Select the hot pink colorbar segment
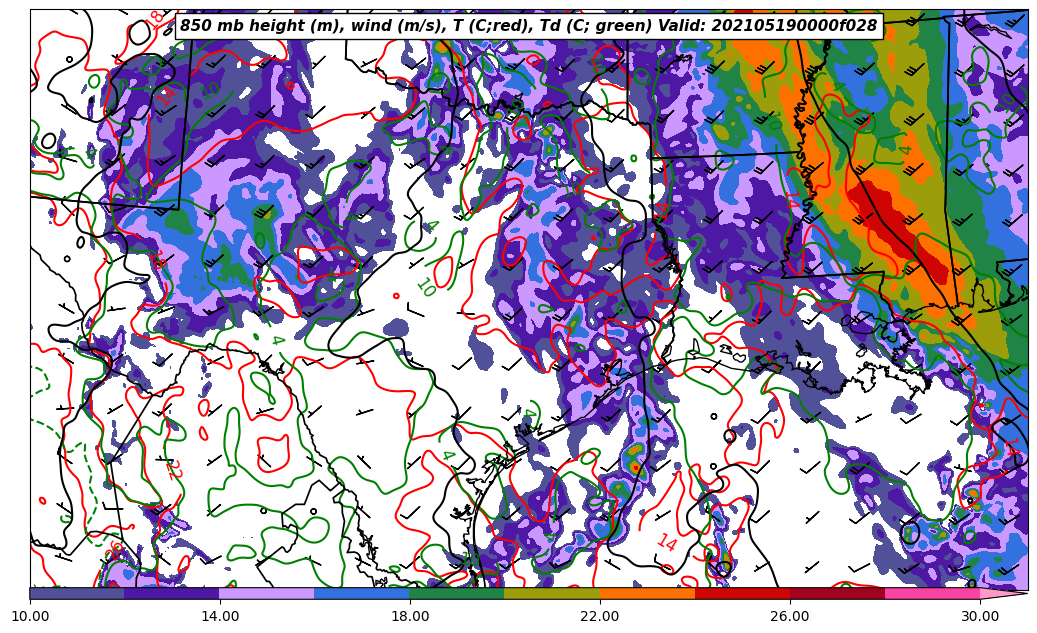 point(931,593)
